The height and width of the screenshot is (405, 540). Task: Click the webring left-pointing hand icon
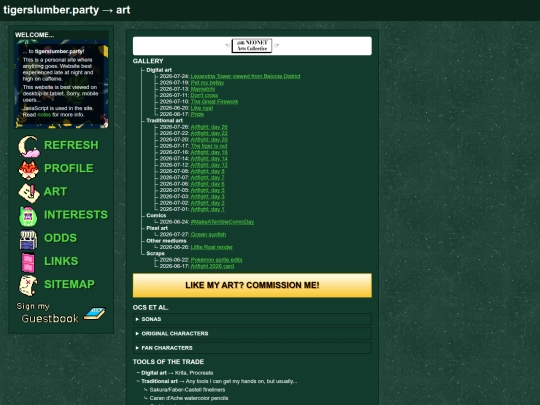click(228, 45)
